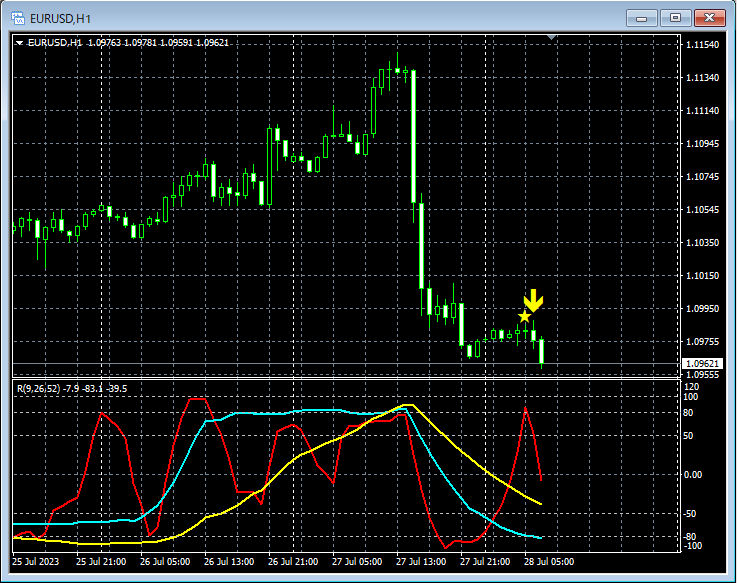Click the 1.10350 price scale label
Image resolution: width=738 pixels, height=583 pixels.
pos(703,242)
